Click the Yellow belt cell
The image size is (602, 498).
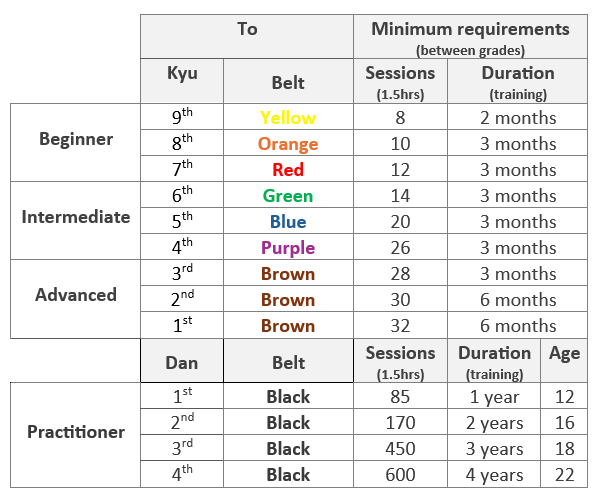pyautogui.click(x=288, y=117)
